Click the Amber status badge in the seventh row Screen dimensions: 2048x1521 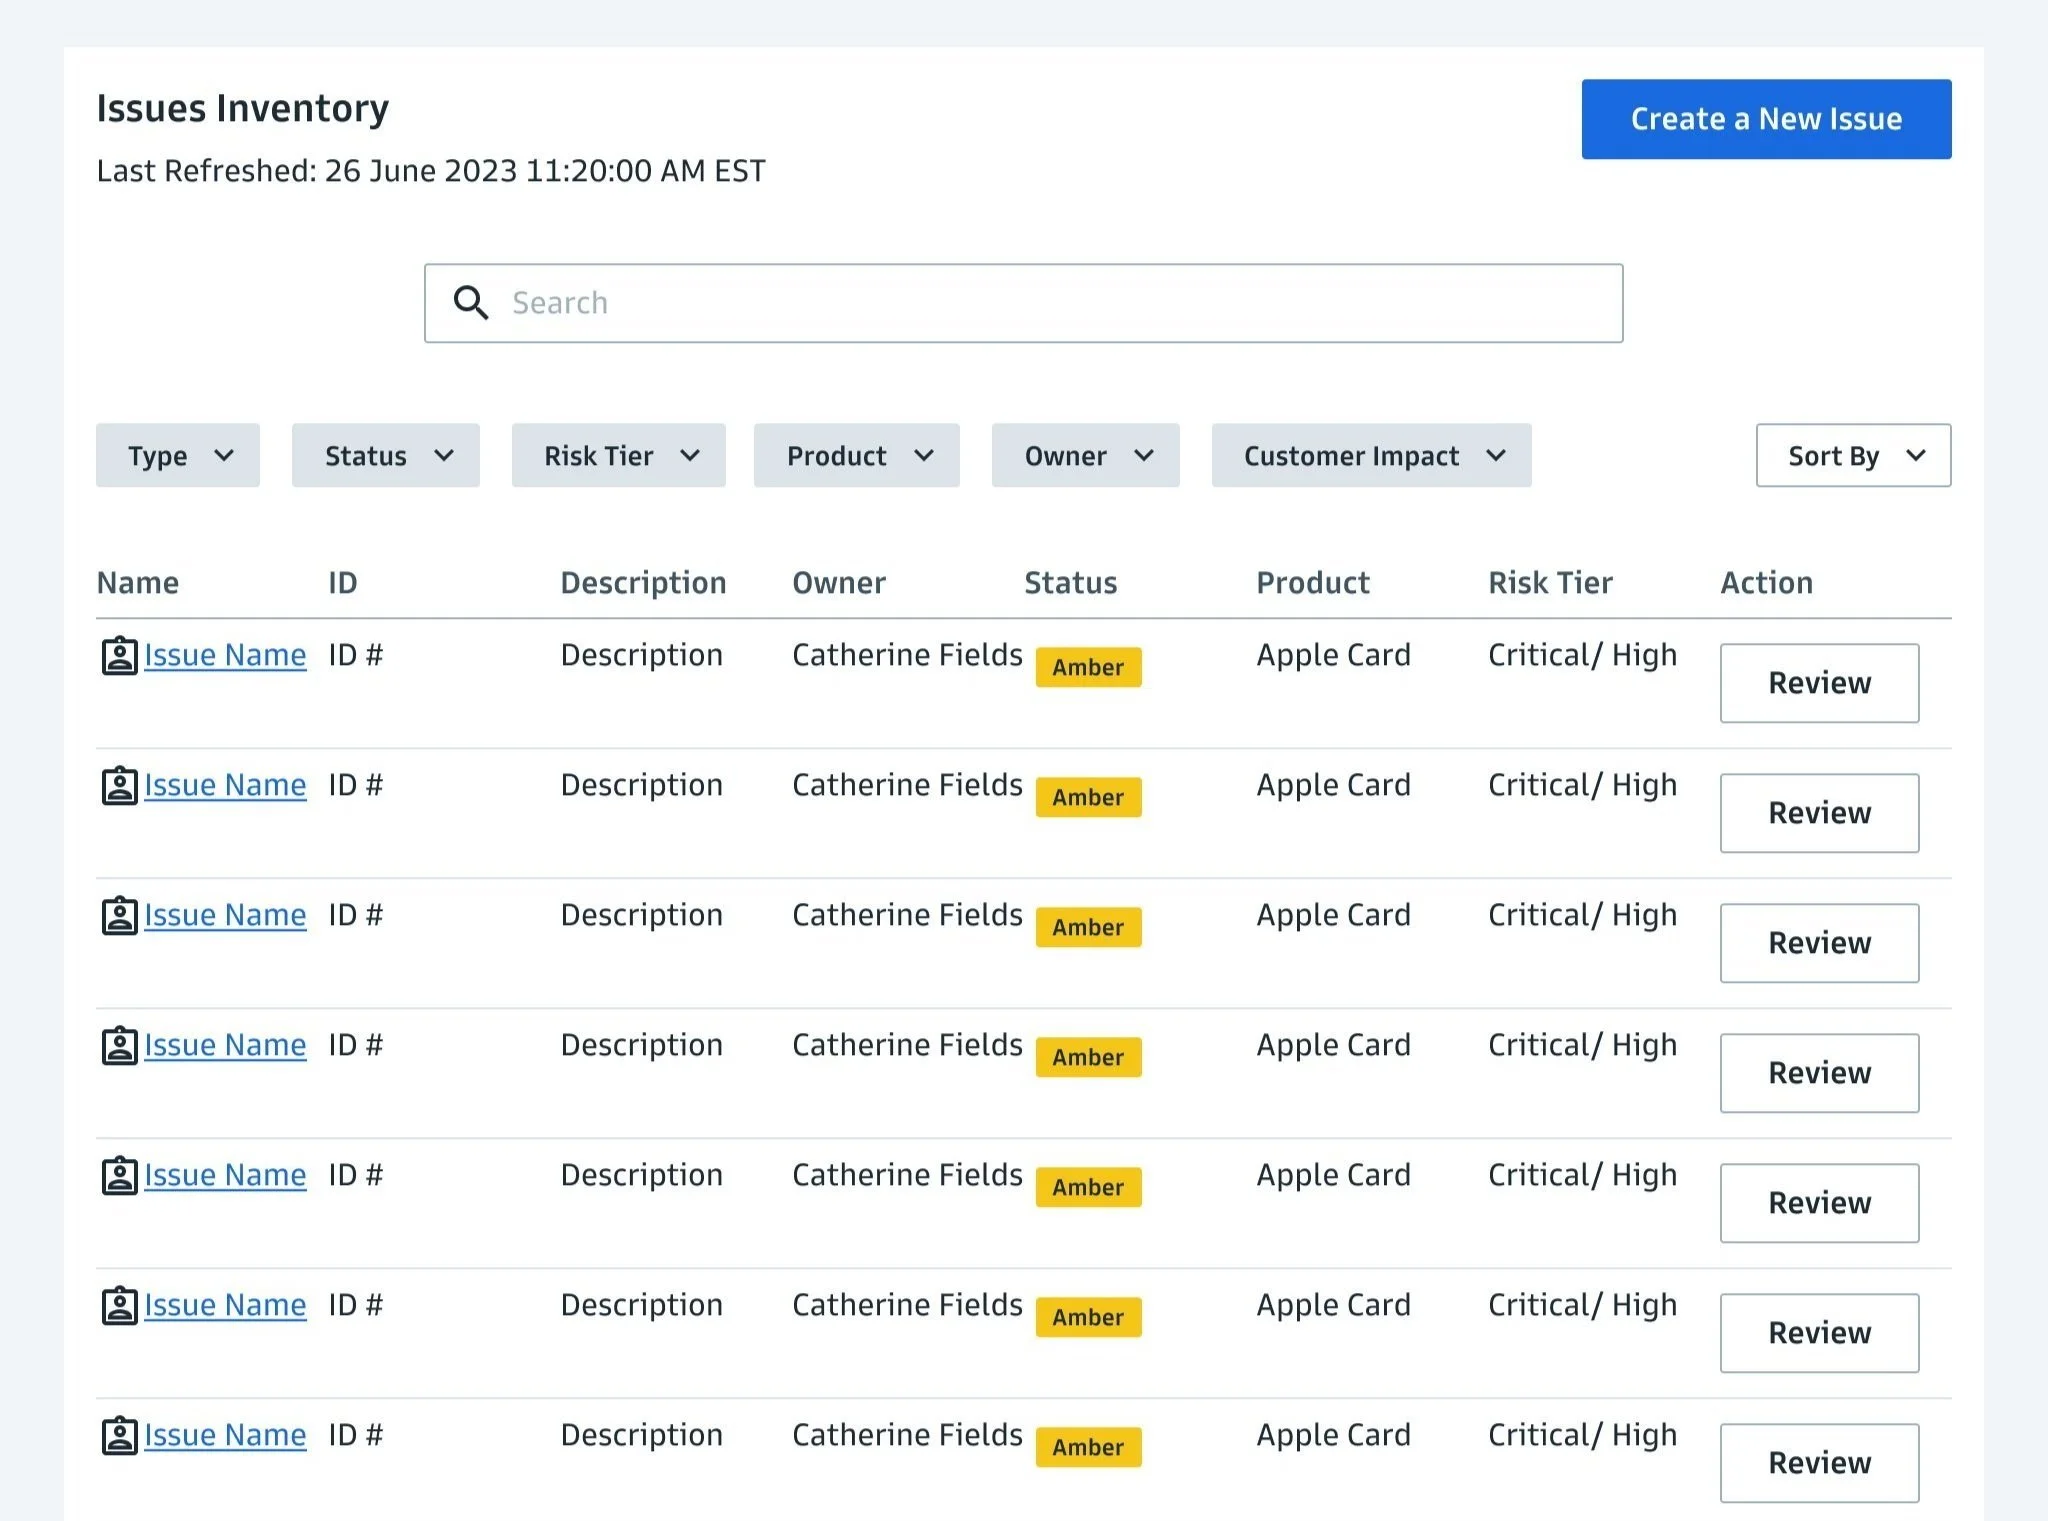pyautogui.click(x=1088, y=1447)
